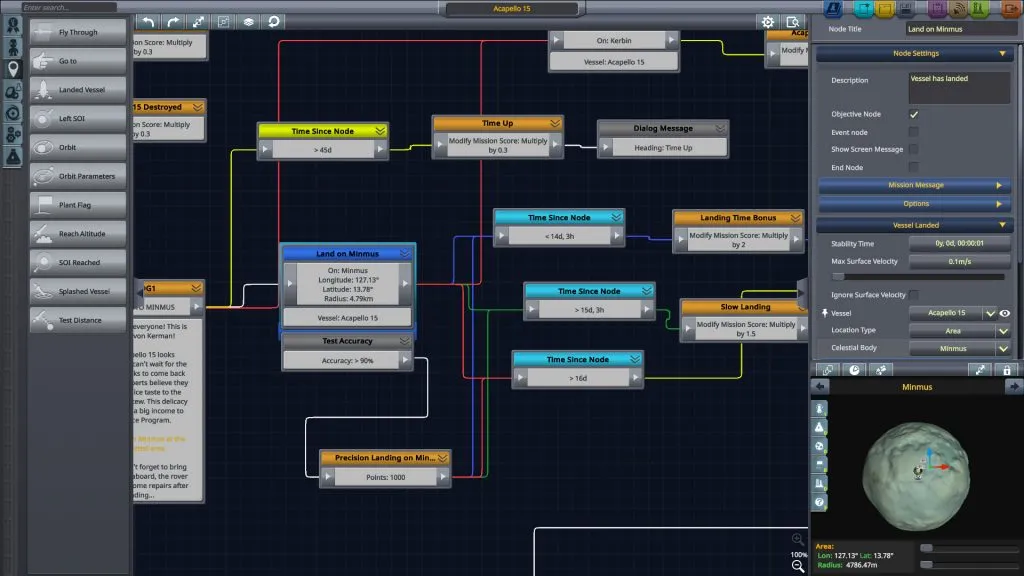
Task: Click the green rocket launch icon
Action: (x=978, y=8)
